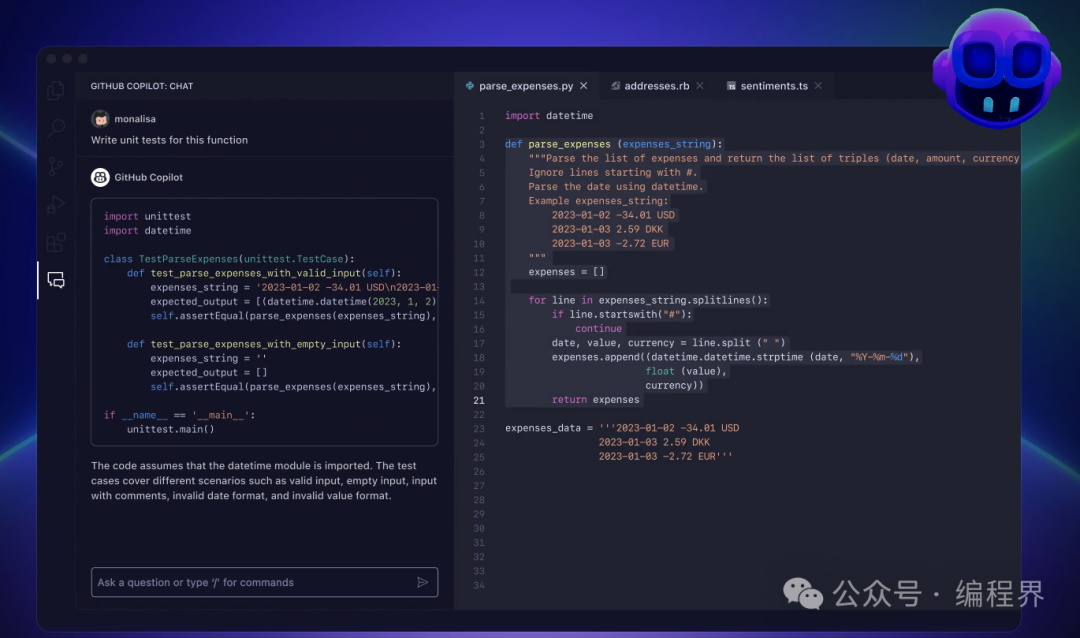1080x638 pixels.
Task: Click the 'Write unit tests for this function' message
Action: [x=169, y=140]
